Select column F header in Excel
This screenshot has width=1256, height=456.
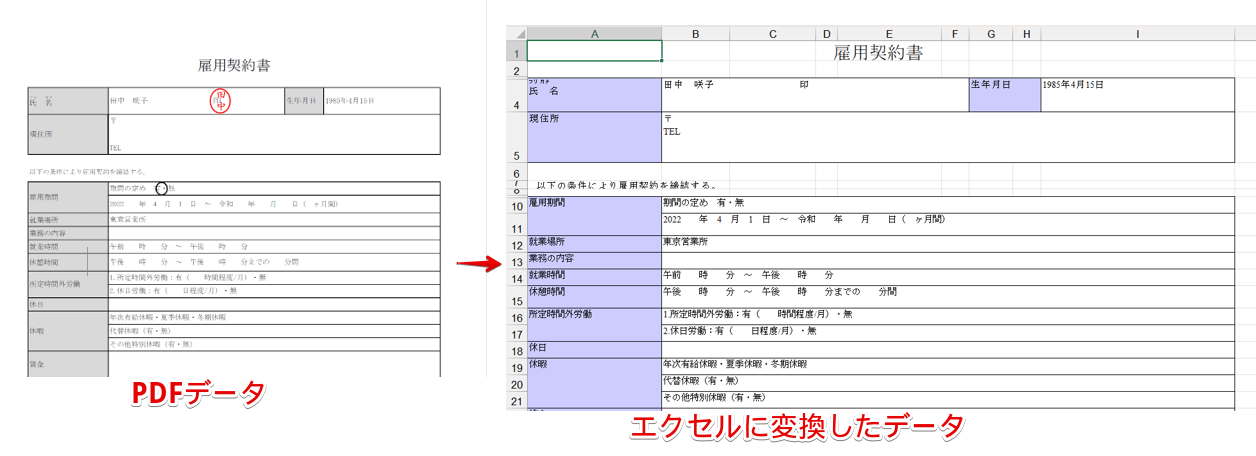pyautogui.click(x=955, y=33)
